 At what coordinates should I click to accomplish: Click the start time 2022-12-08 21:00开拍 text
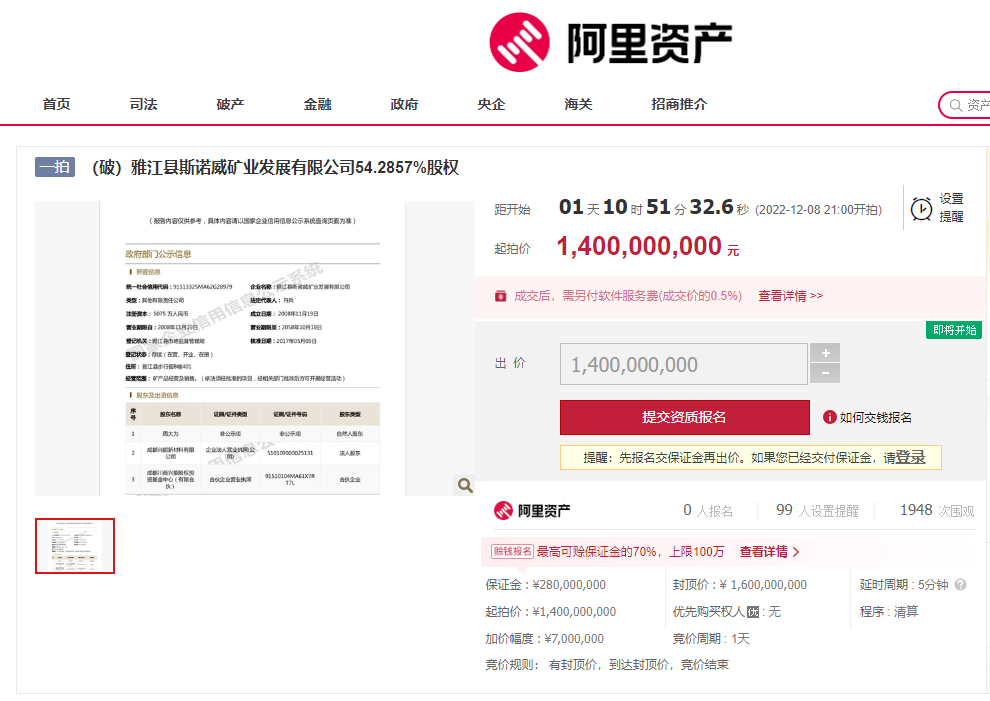pyautogui.click(x=819, y=210)
